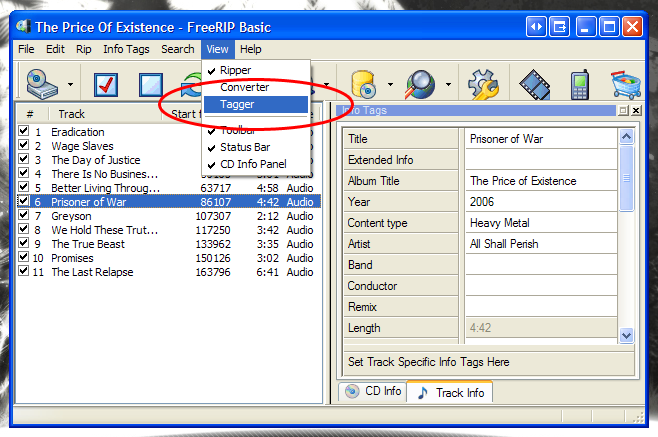
Task: Uncheck track 7 Greyson checkbox
Action: click(24, 215)
